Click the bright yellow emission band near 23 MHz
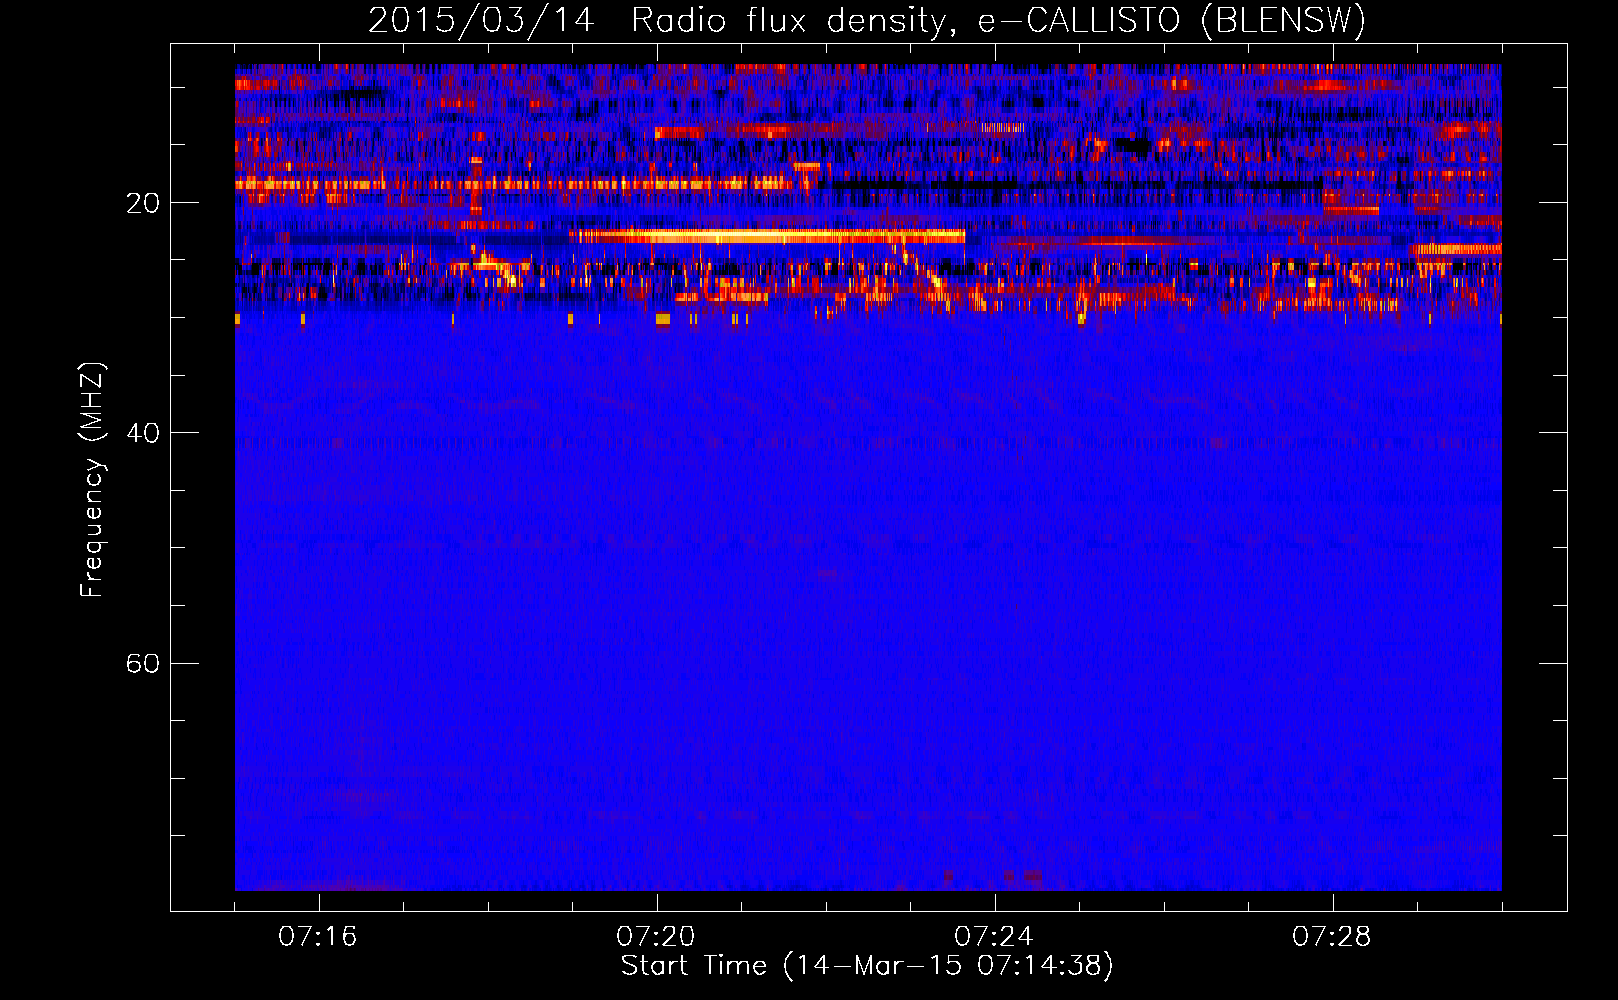 point(768,236)
